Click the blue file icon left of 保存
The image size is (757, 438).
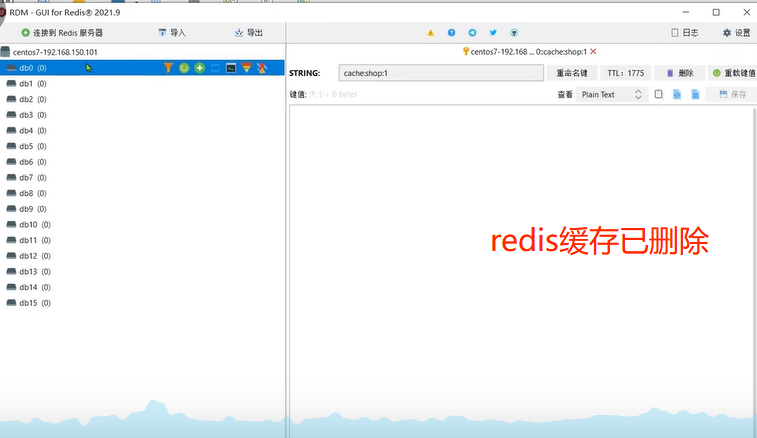point(695,94)
